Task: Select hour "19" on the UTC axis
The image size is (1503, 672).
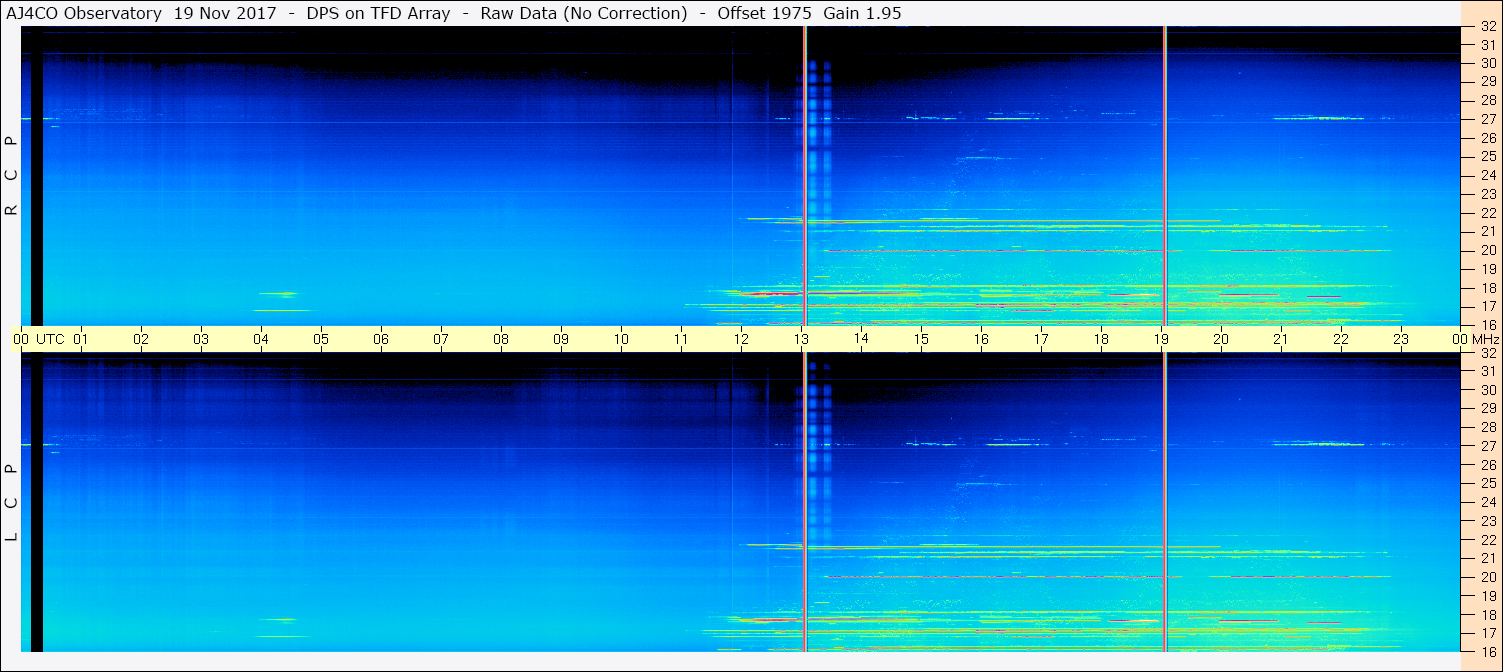Action: (x=1161, y=339)
